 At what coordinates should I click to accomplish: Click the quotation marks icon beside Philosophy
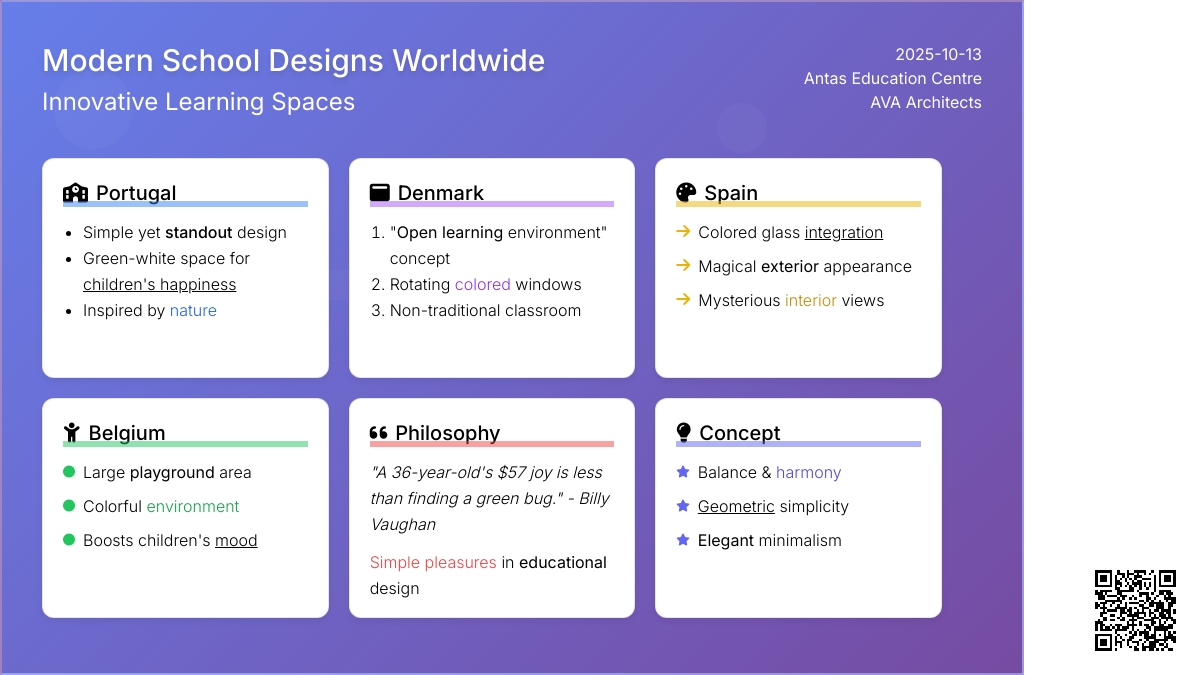click(378, 433)
